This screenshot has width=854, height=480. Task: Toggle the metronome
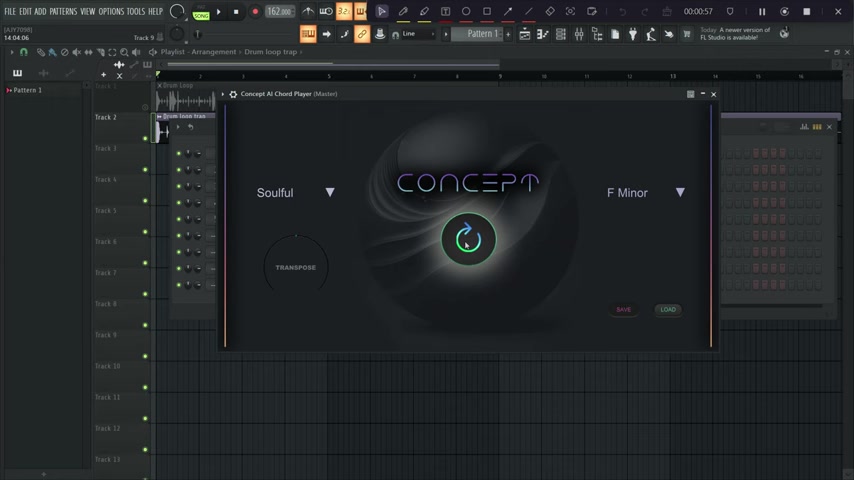[308, 11]
